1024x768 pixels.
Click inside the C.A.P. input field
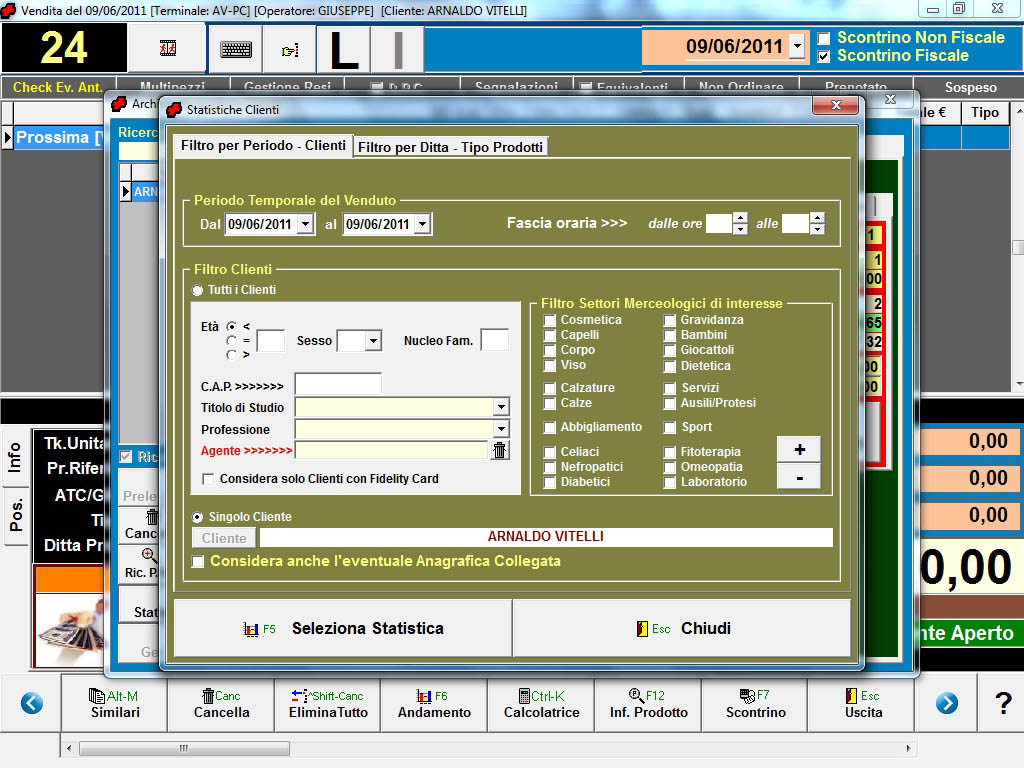[338, 384]
